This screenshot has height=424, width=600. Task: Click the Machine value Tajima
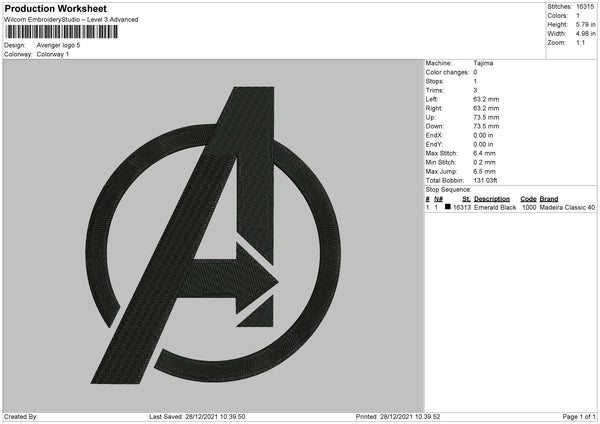(483, 63)
